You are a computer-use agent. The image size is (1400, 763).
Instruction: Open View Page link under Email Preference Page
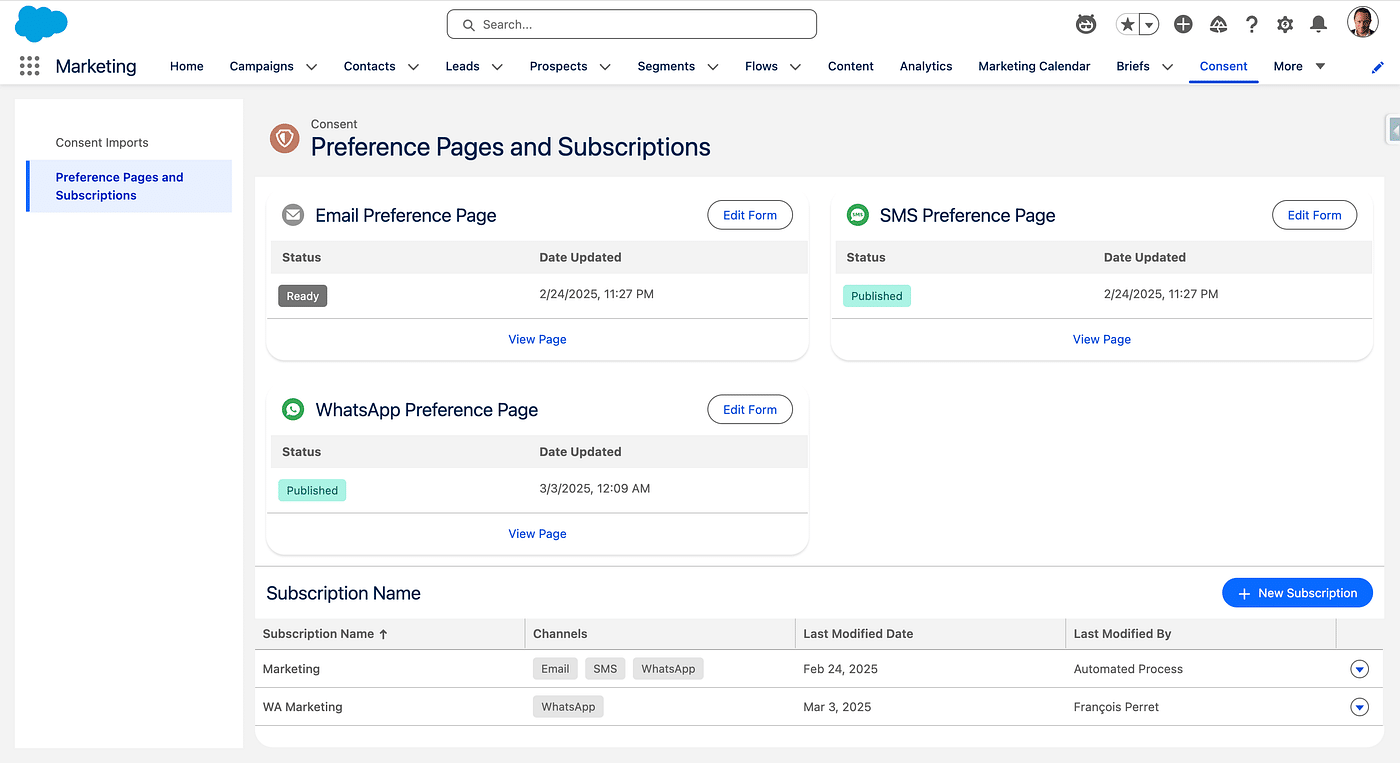tap(537, 339)
